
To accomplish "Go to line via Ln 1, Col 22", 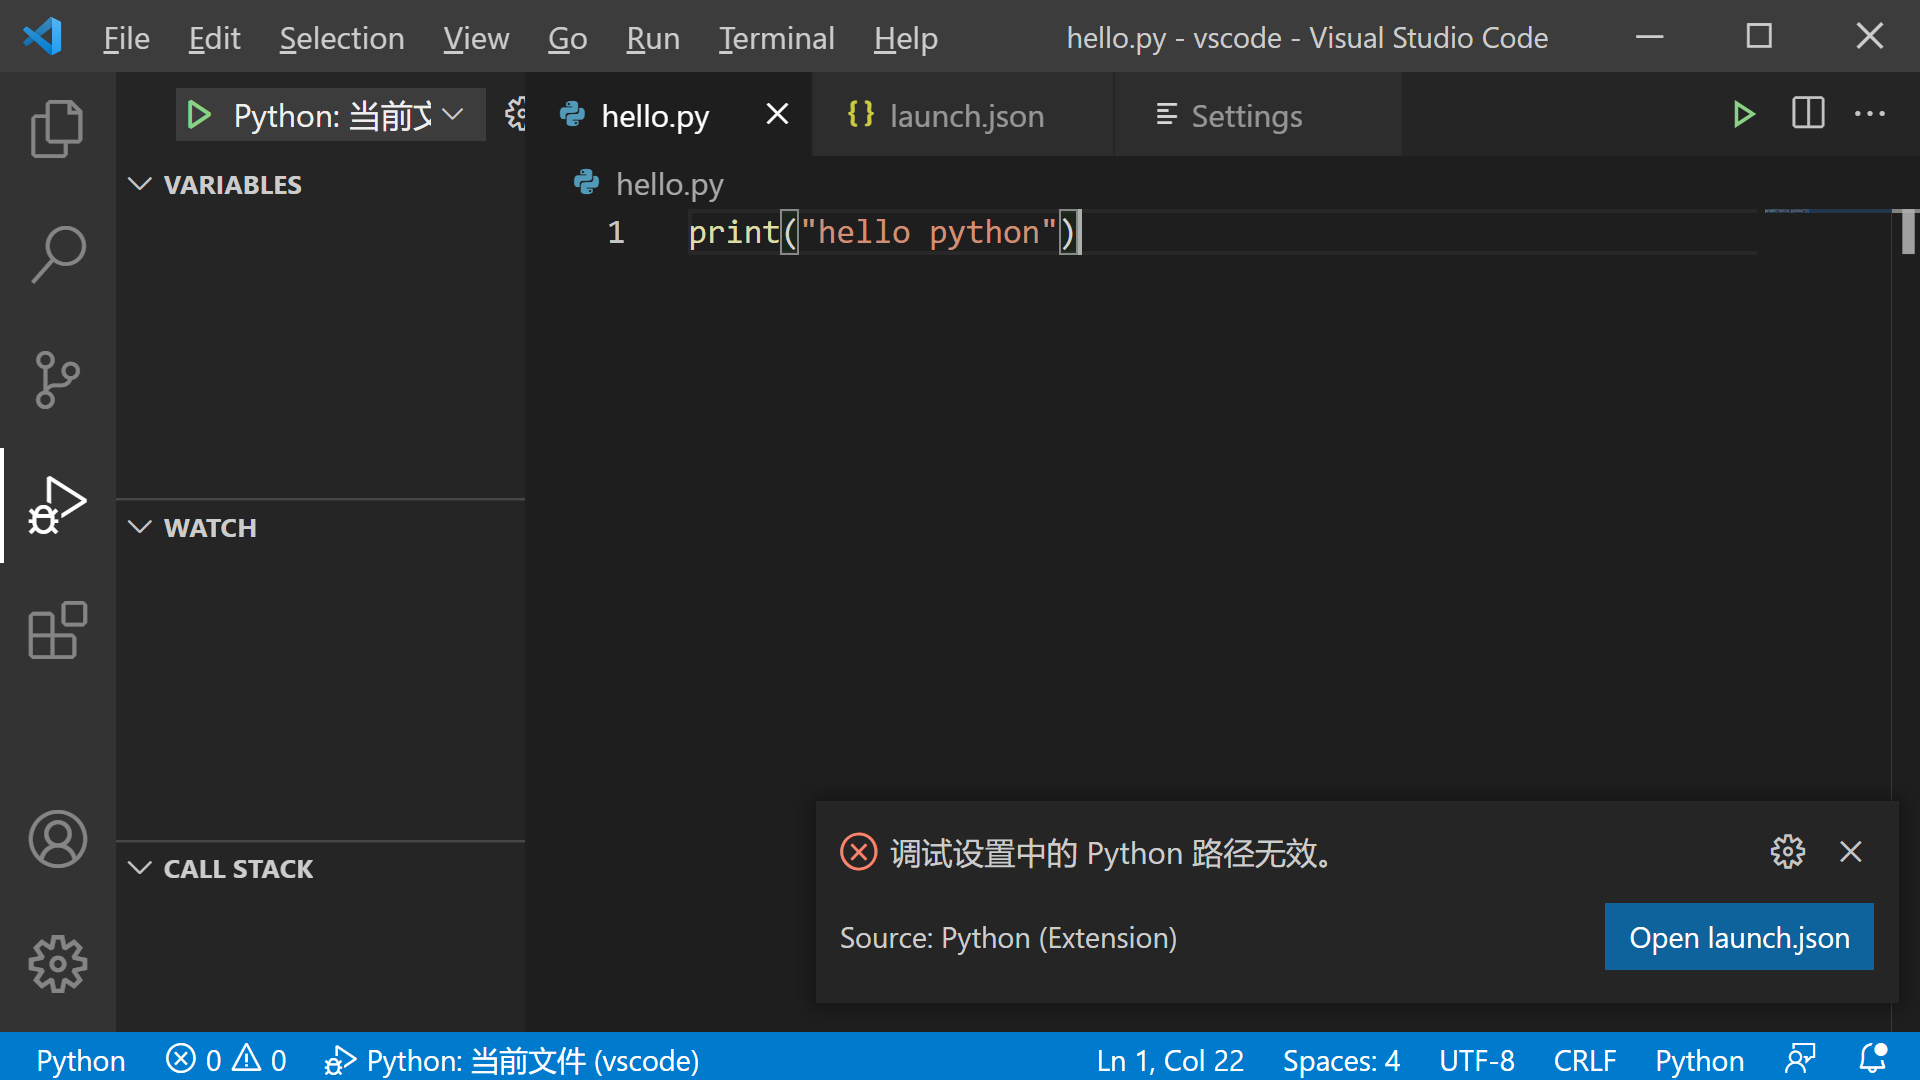I will click(x=1170, y=1059).
